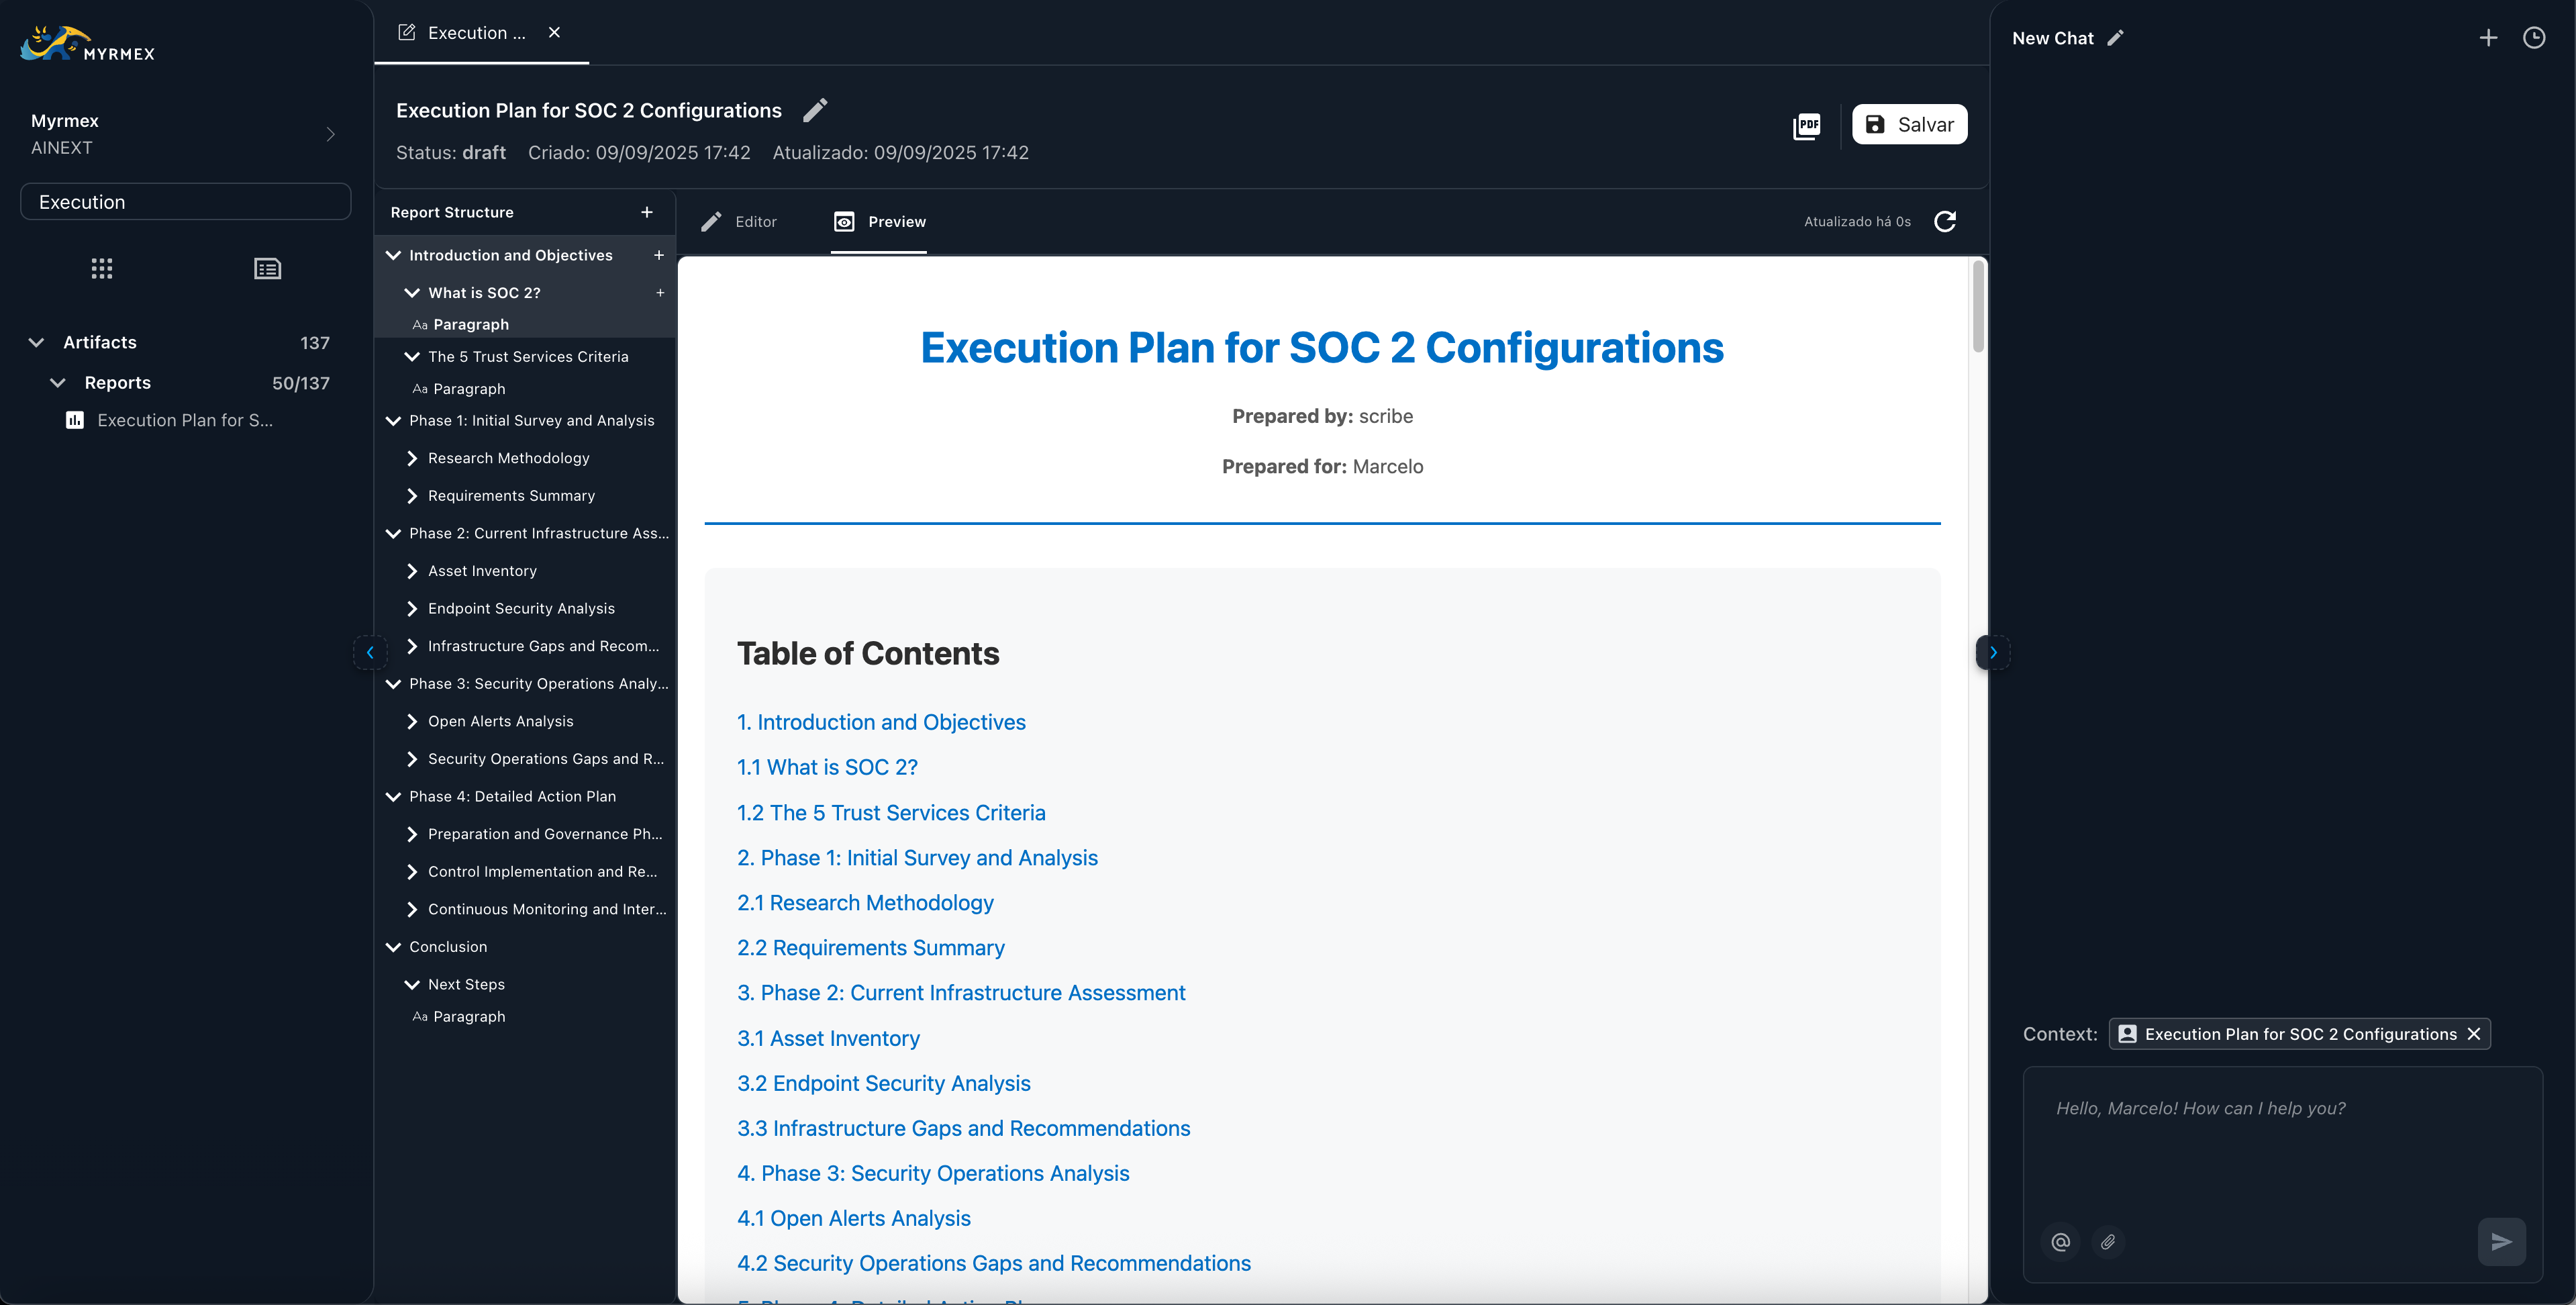The height and width of the screenshot is (1305, 2576).
Task: Open the reports view icon in the sidebar
Action: [x=267, y=268]
